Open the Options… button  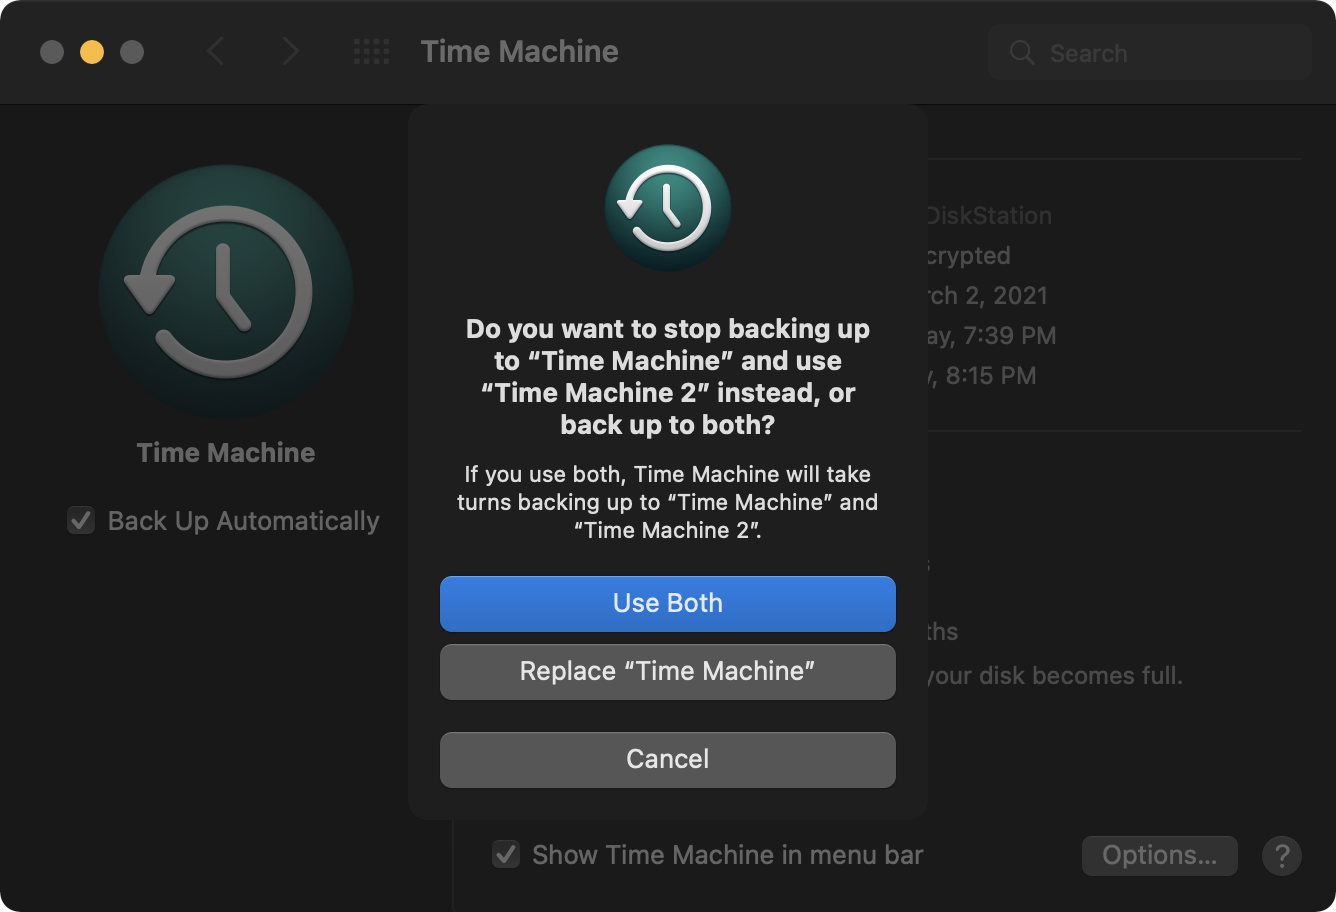pos(1160,855)
